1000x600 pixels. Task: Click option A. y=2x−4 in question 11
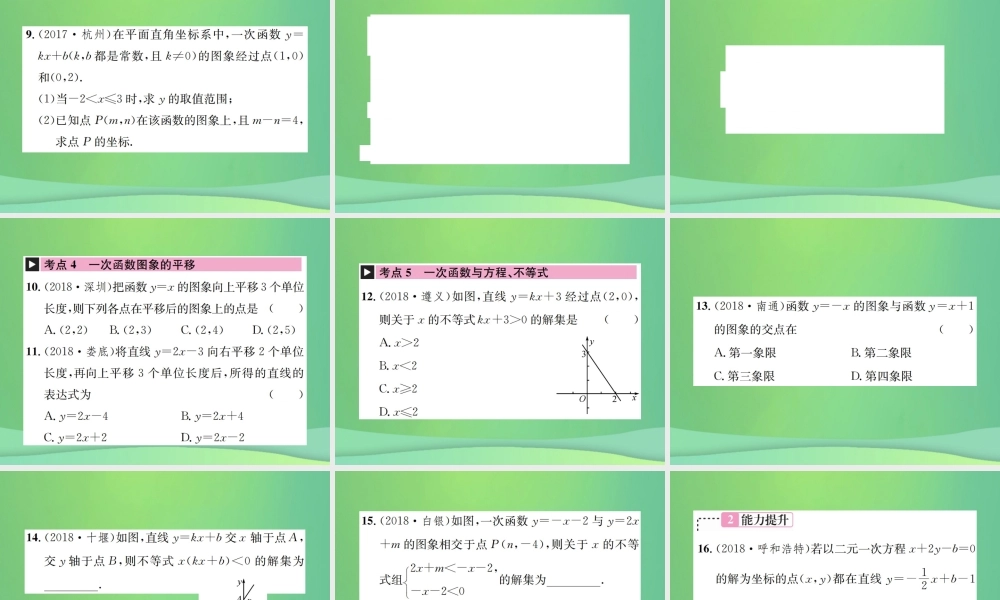76,416
